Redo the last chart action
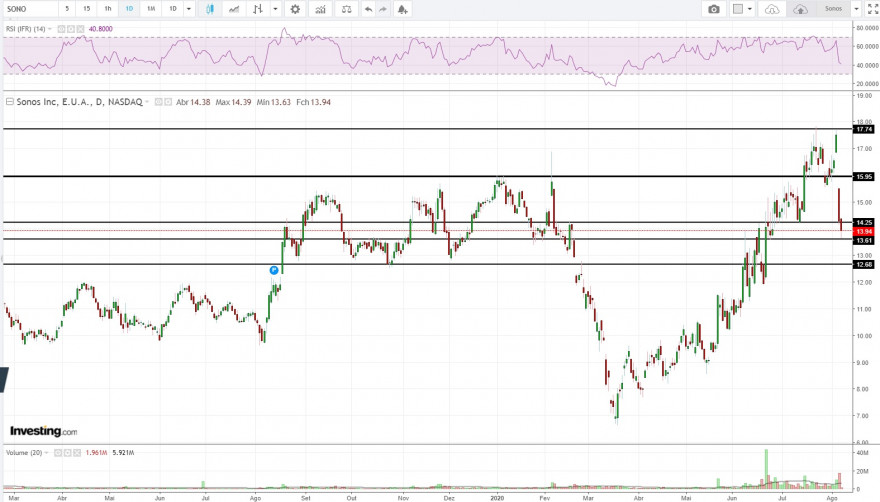Image resolution: width=880 pixels, height=502 pixels. click(x=383, y=9)
